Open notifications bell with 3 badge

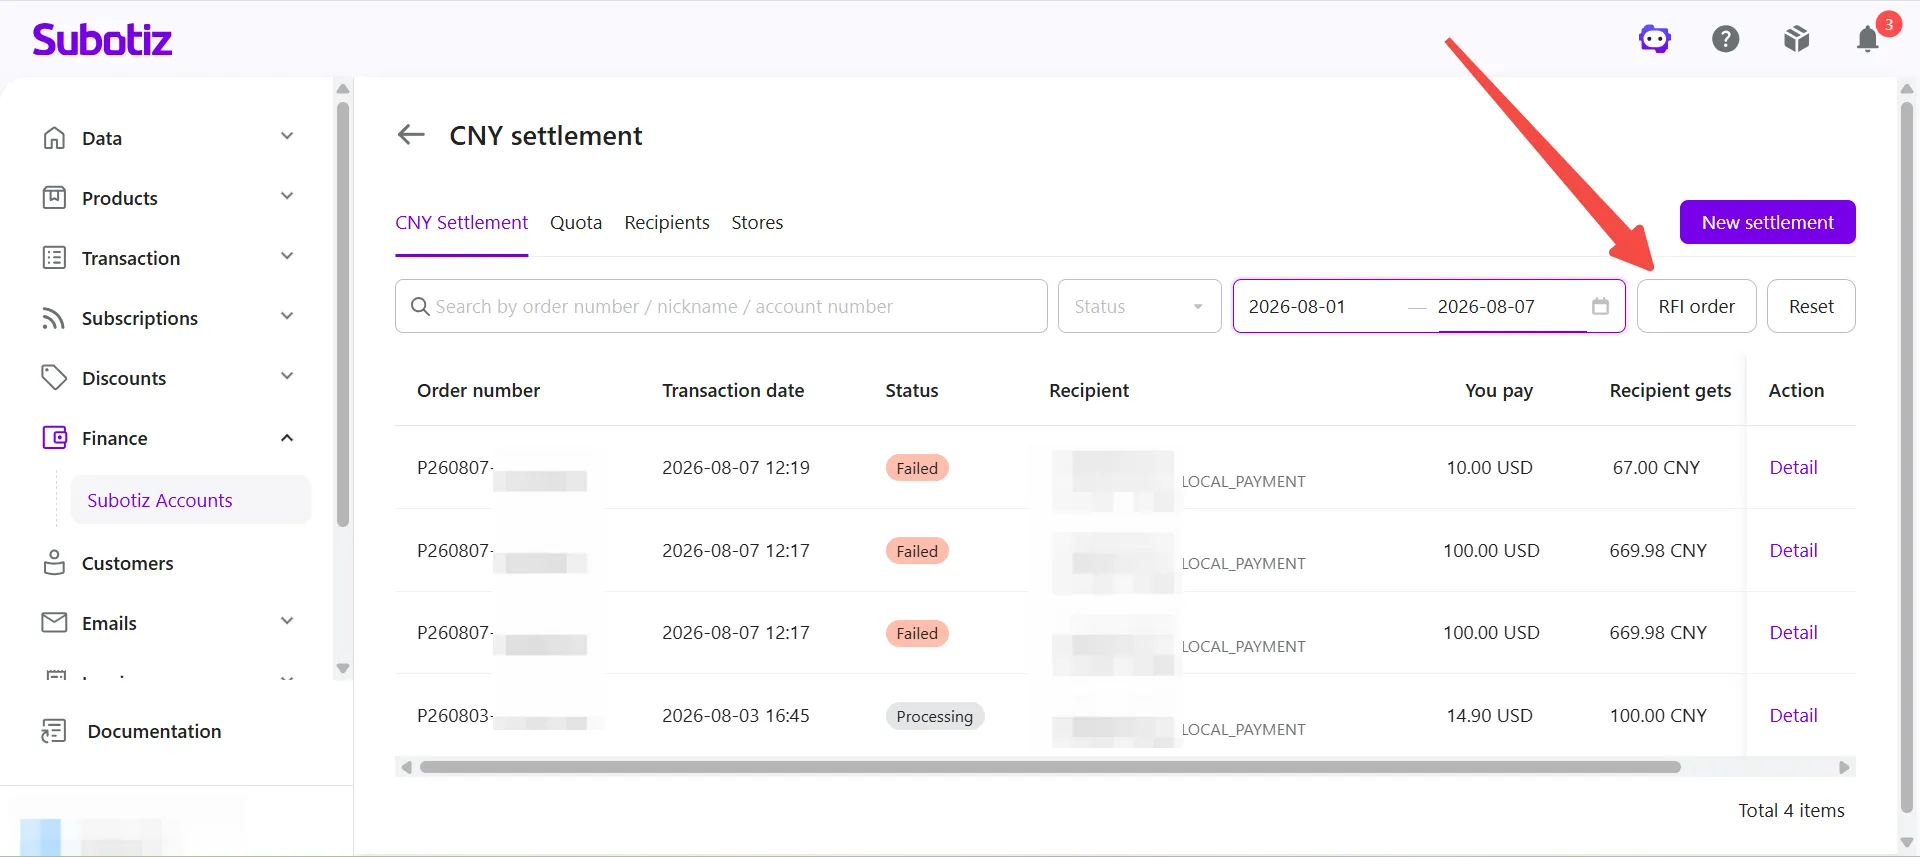point(1868,39)
